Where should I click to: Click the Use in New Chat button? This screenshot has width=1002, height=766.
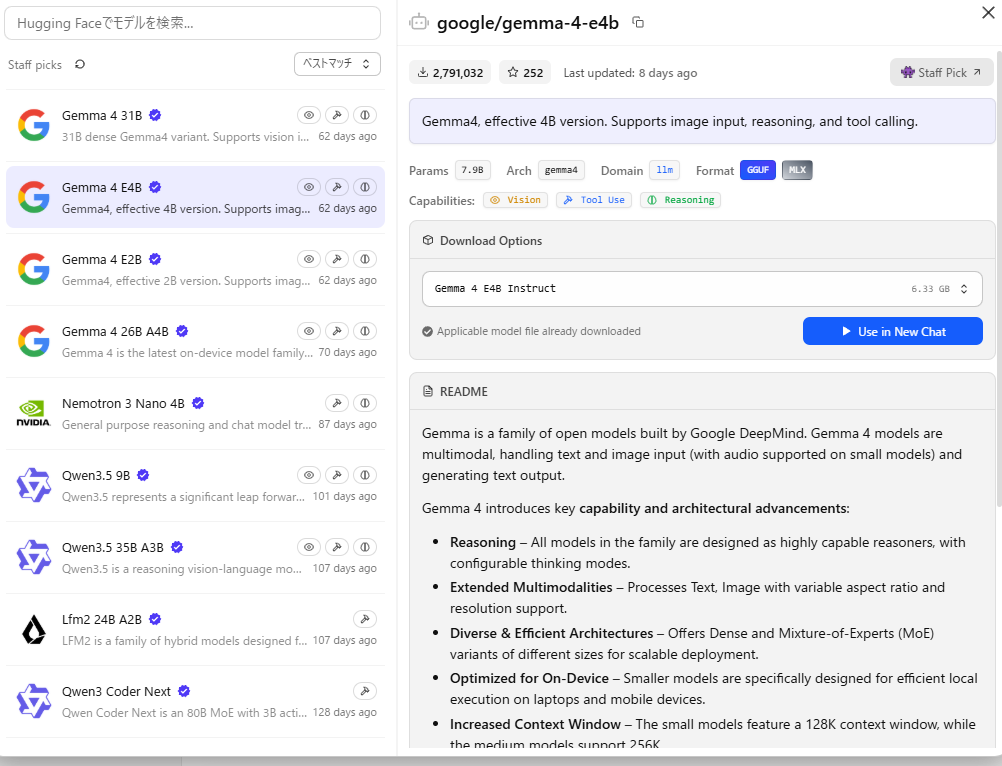coord(893,331)
